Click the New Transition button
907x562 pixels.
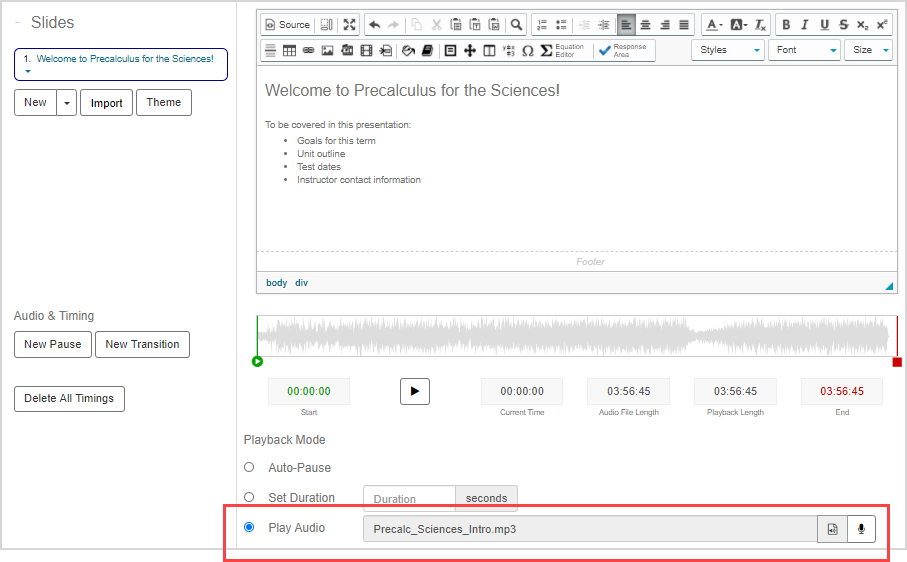(142, 345)
